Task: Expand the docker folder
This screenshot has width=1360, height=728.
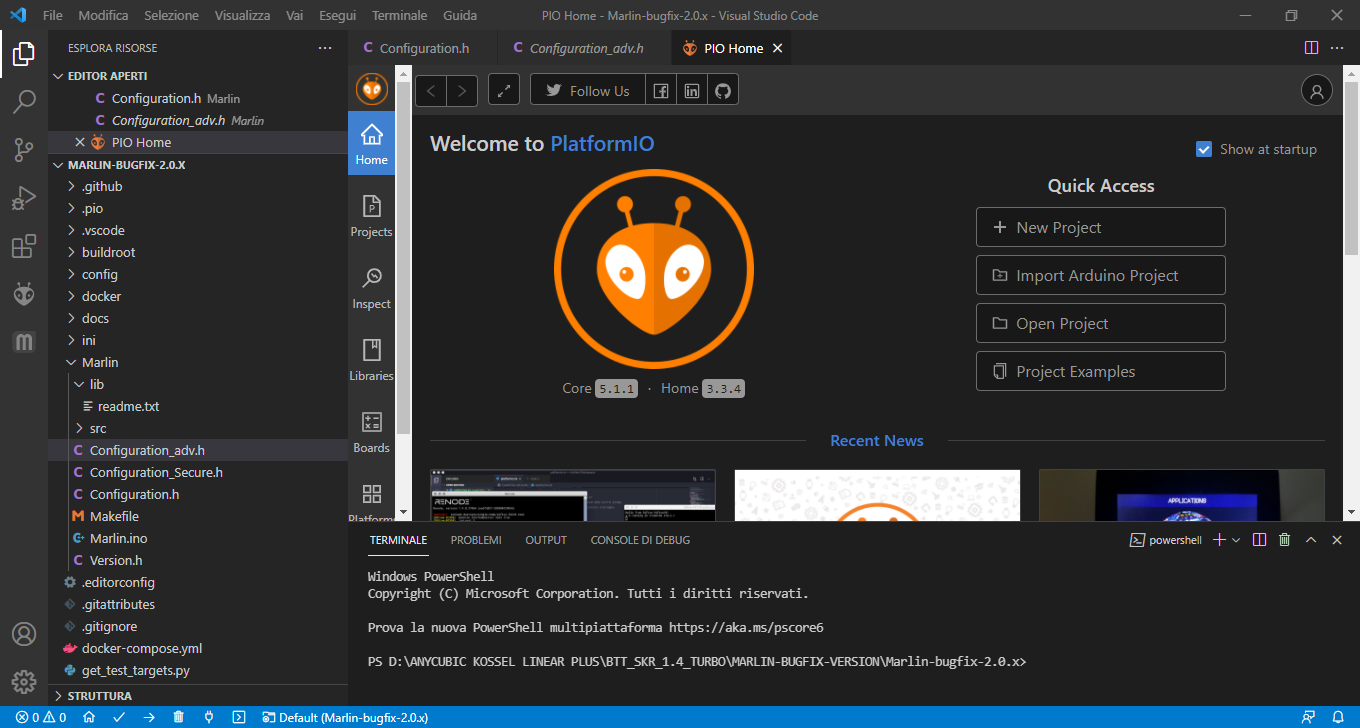Action: [x=198, y=296]
